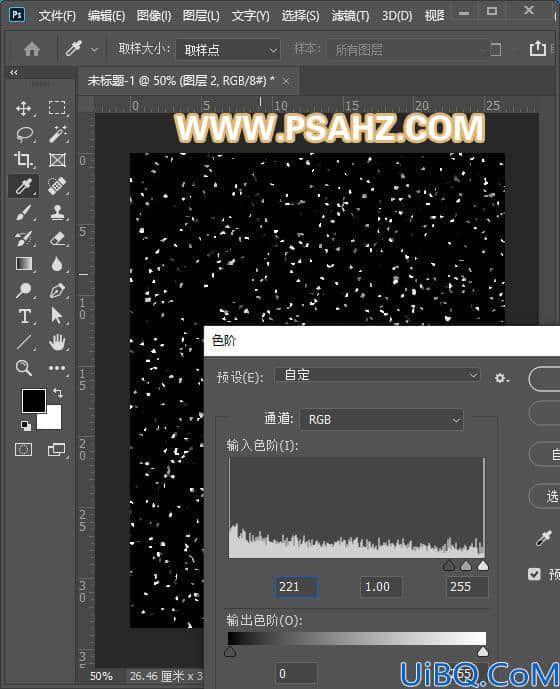Click the input black point slider
The width and height of the screenshot is (560, 689).
coord(449,566)
